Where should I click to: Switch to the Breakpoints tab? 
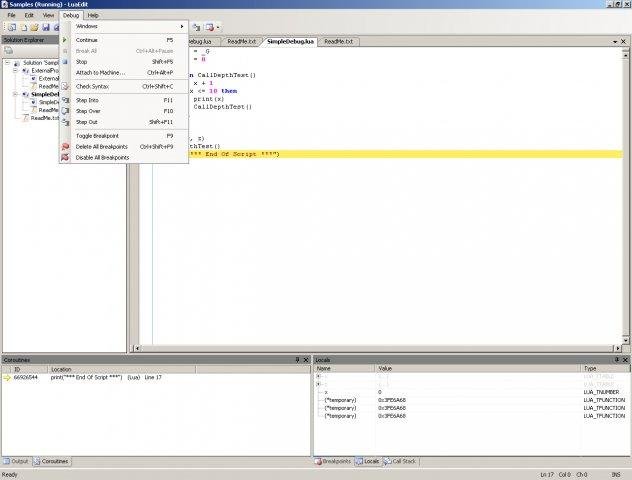(x=334, y=461)
